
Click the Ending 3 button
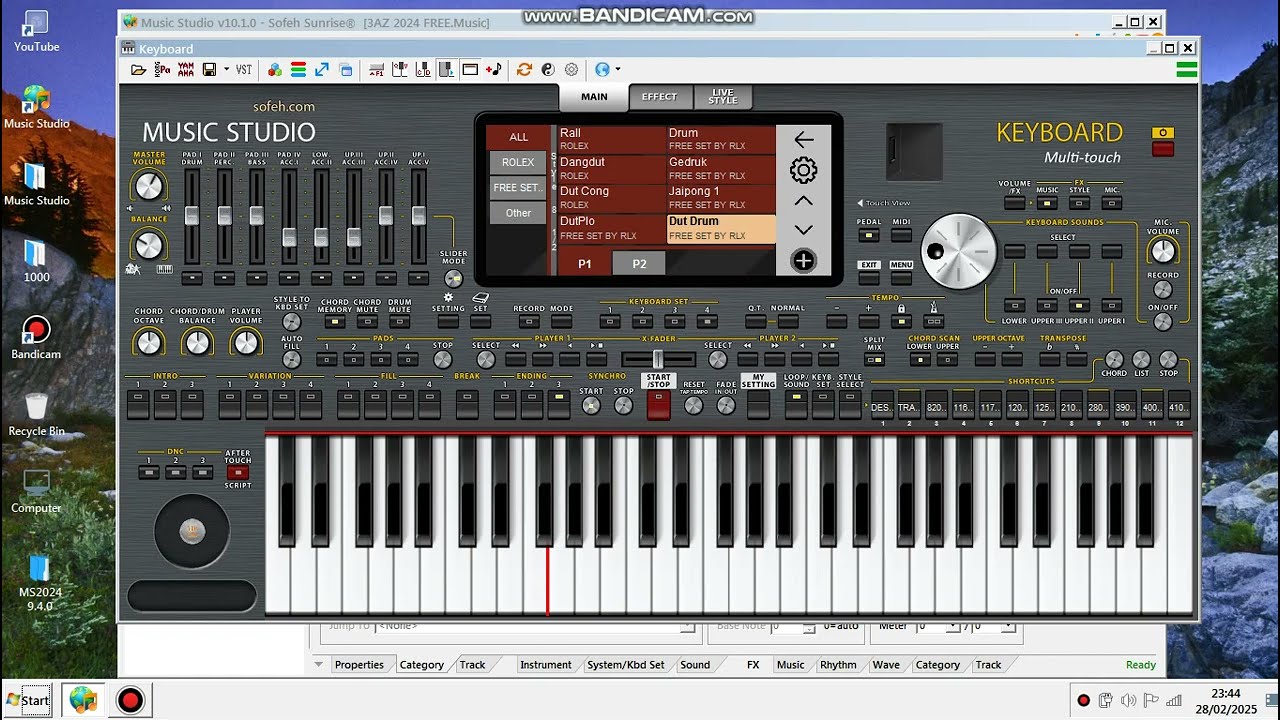click(559, 404)
